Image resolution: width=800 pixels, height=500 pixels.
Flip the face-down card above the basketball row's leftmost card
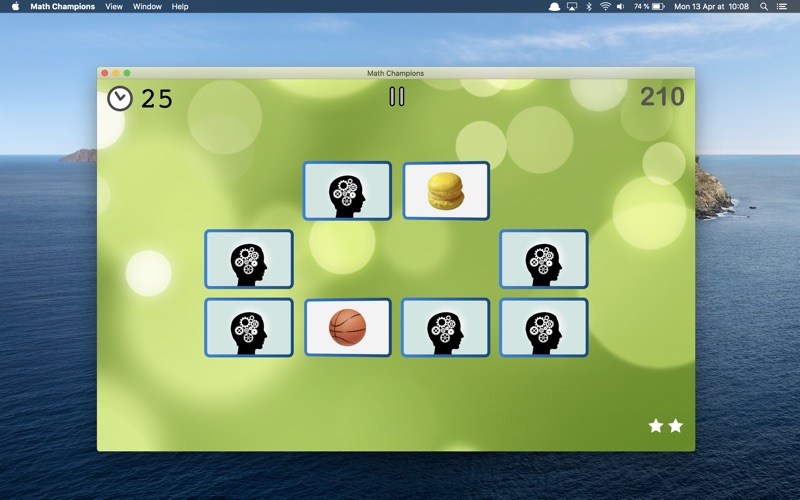tap(249, 259)
